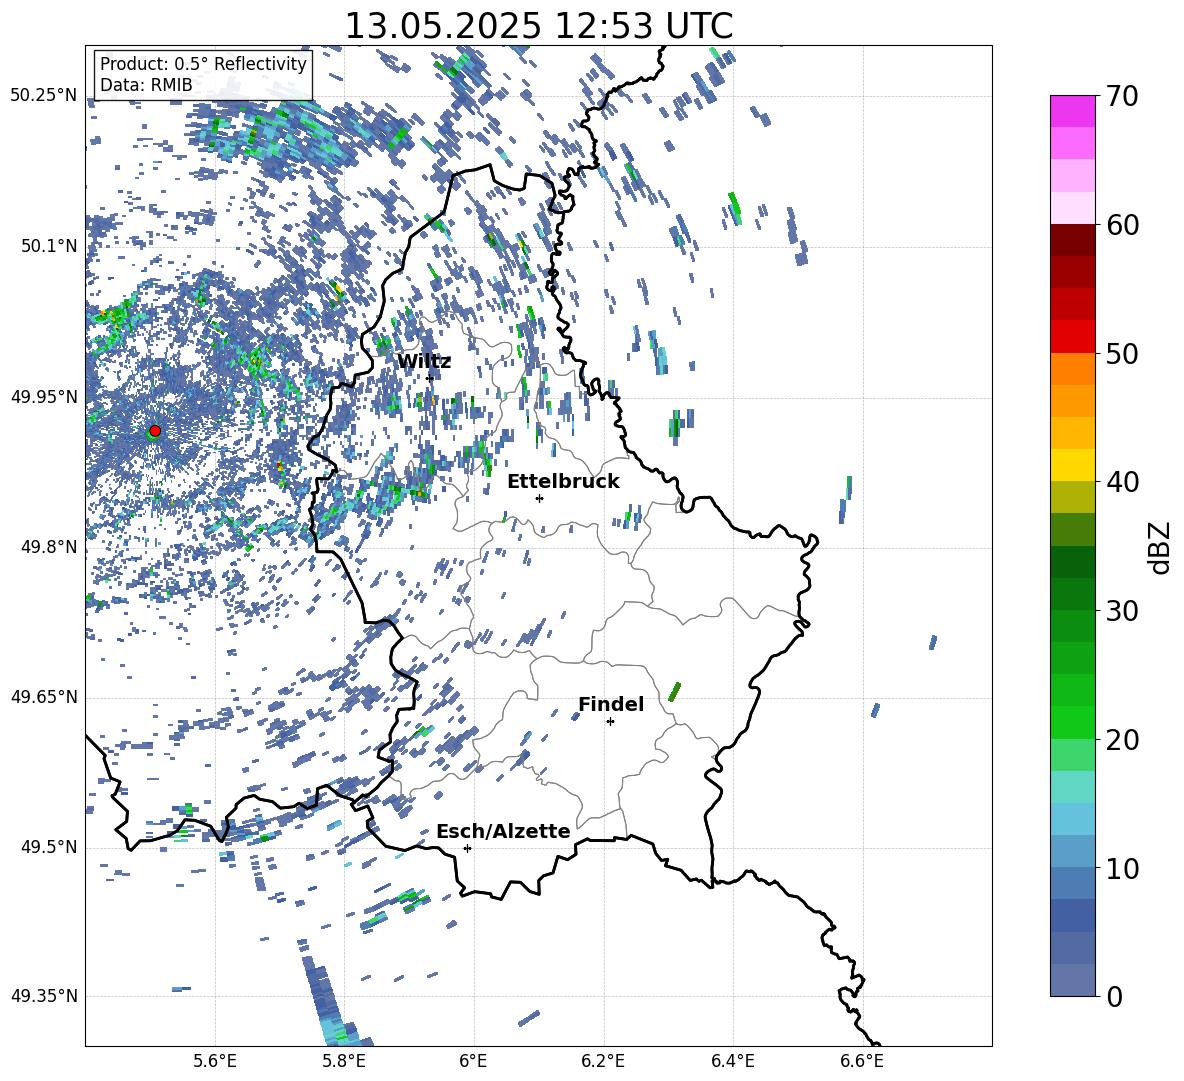Click the 50.1°N latitude label
The height and width of the screenshot is (1081, 1184).
(49, 246)
